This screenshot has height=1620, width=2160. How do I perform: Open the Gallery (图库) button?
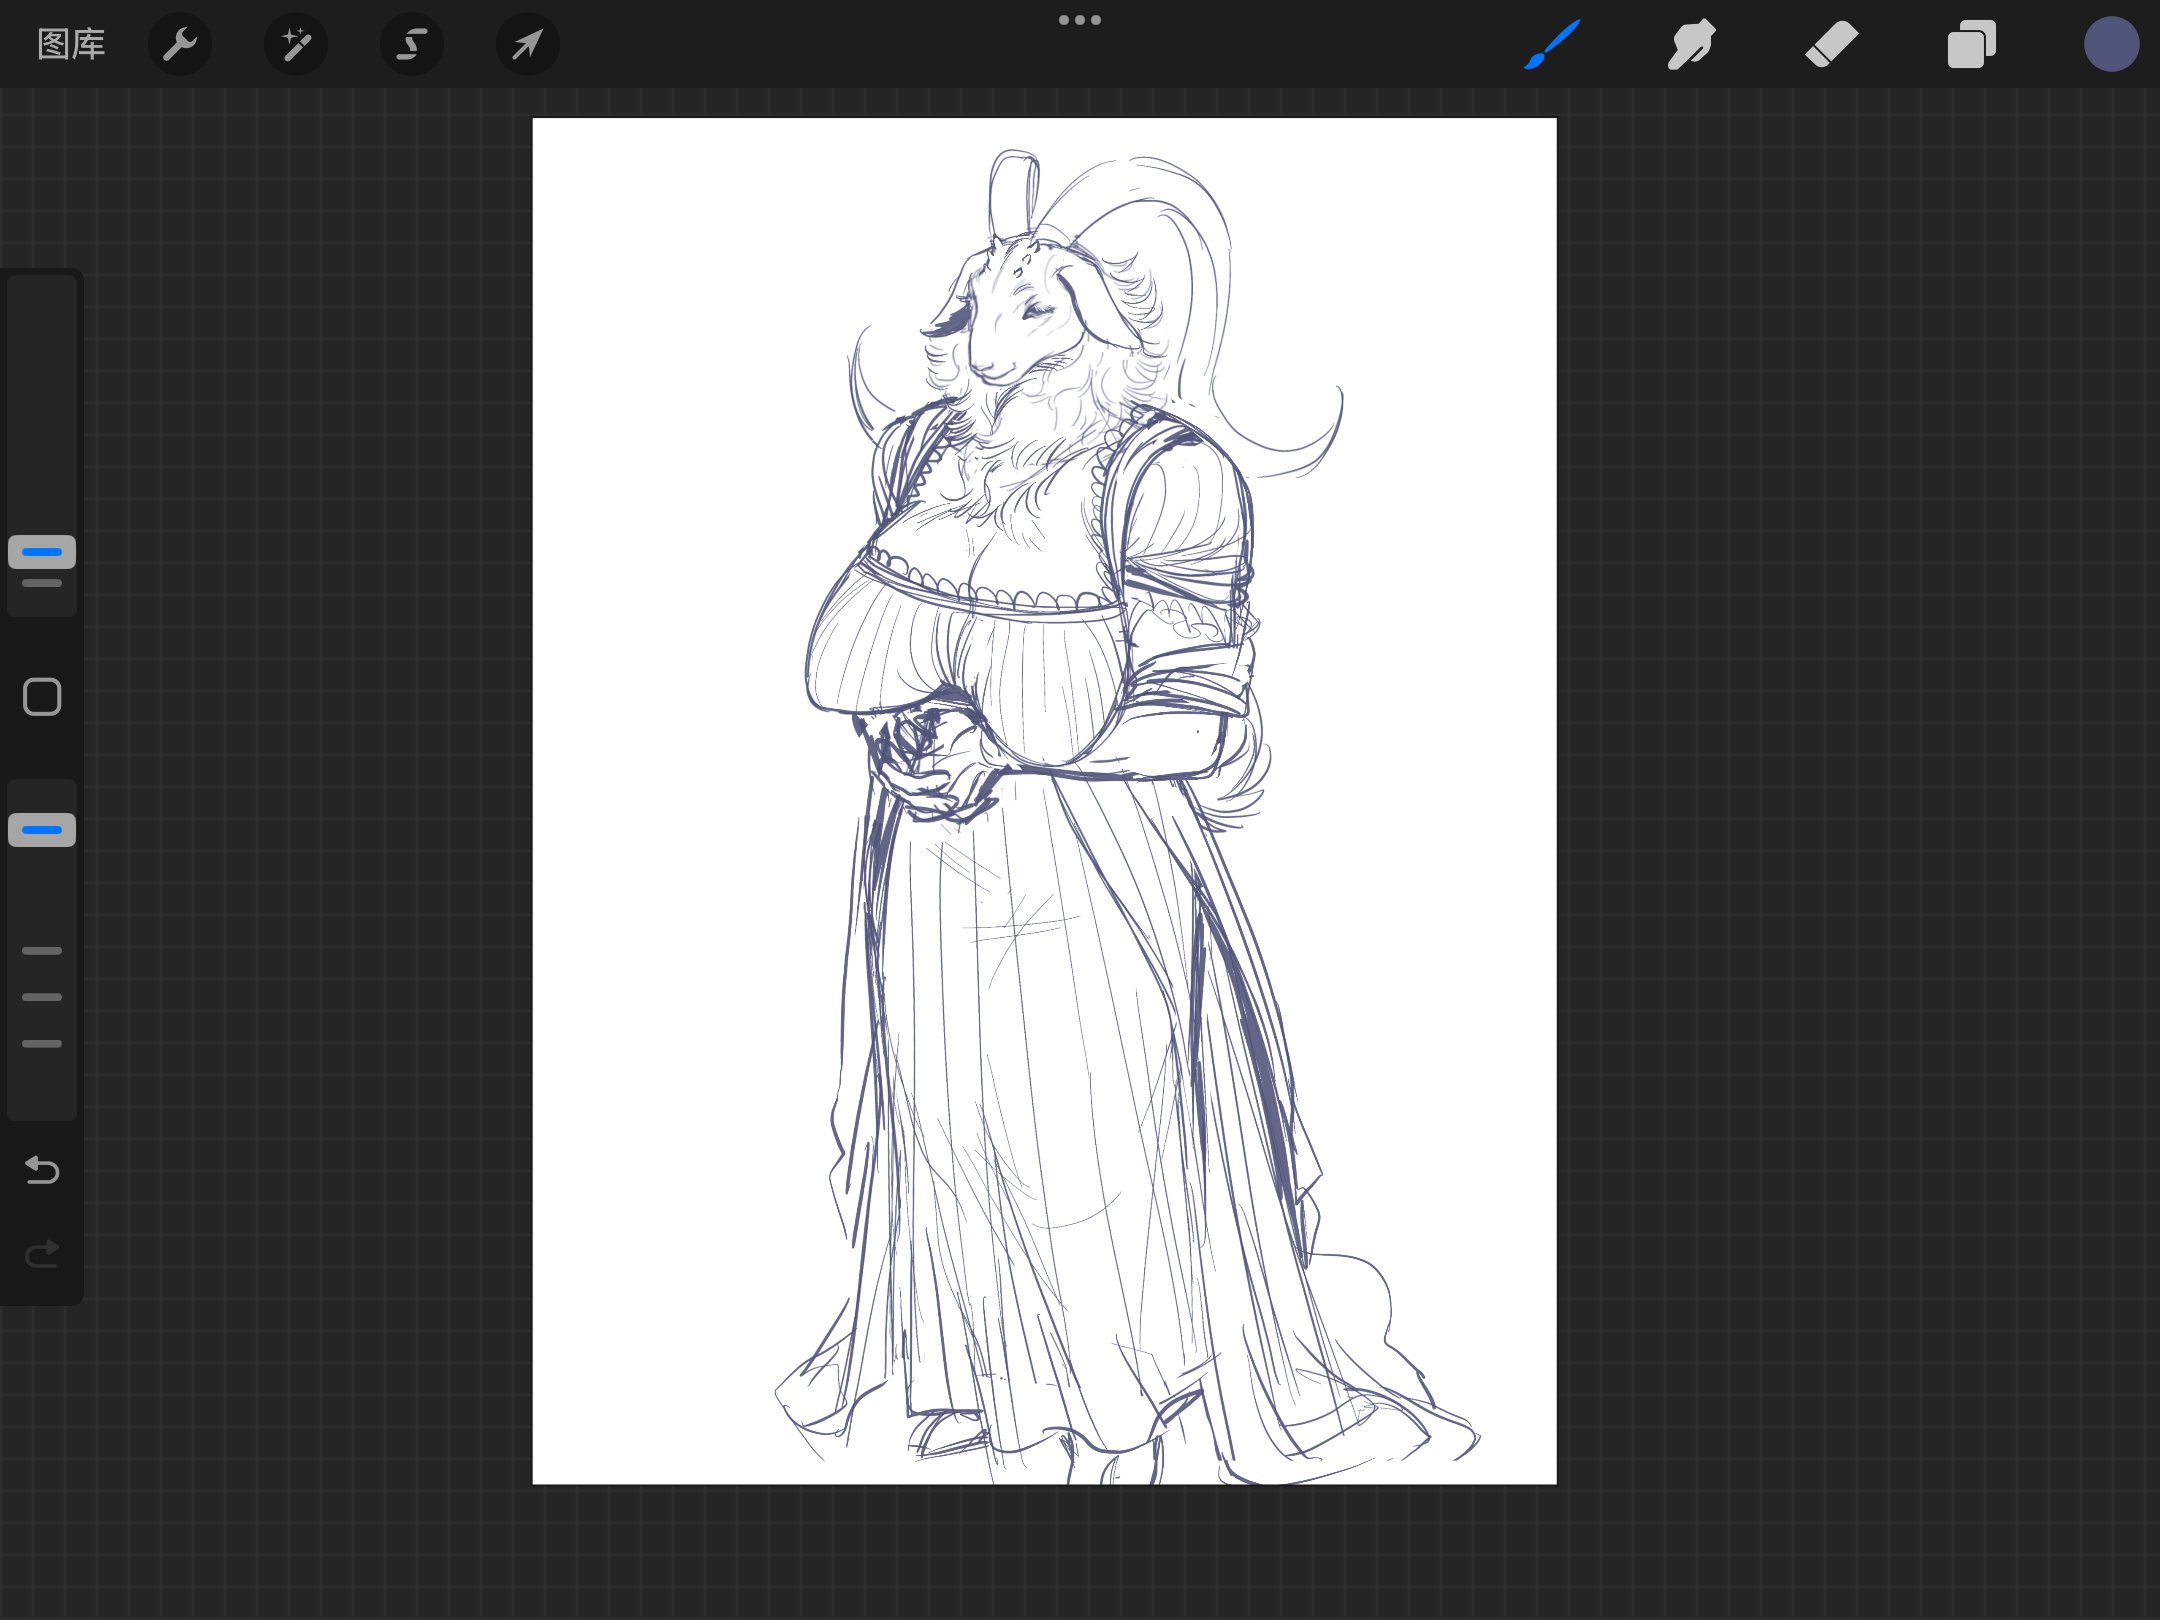71,44
